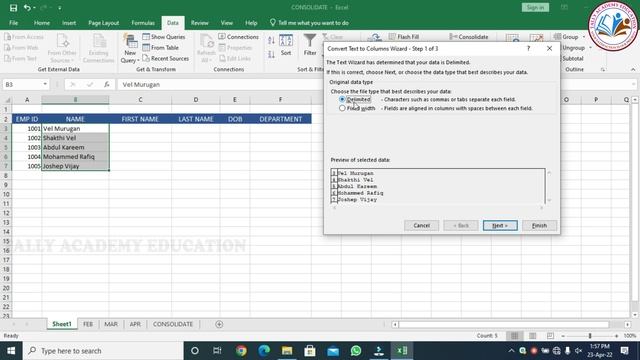This screenshot has width=640, height=360.
Task: Open the CONSOLIDATE sheet tab
Action: point(173,324)
